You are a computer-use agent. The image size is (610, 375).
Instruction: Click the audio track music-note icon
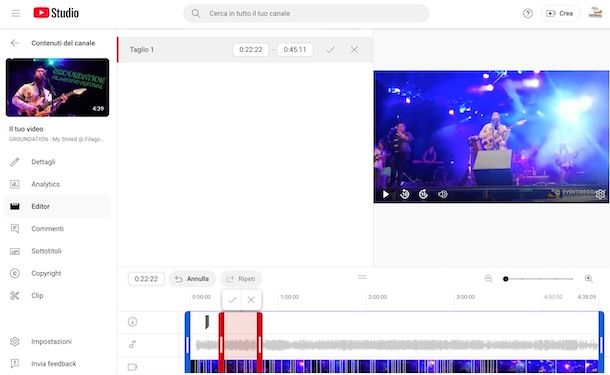[132, 344]
